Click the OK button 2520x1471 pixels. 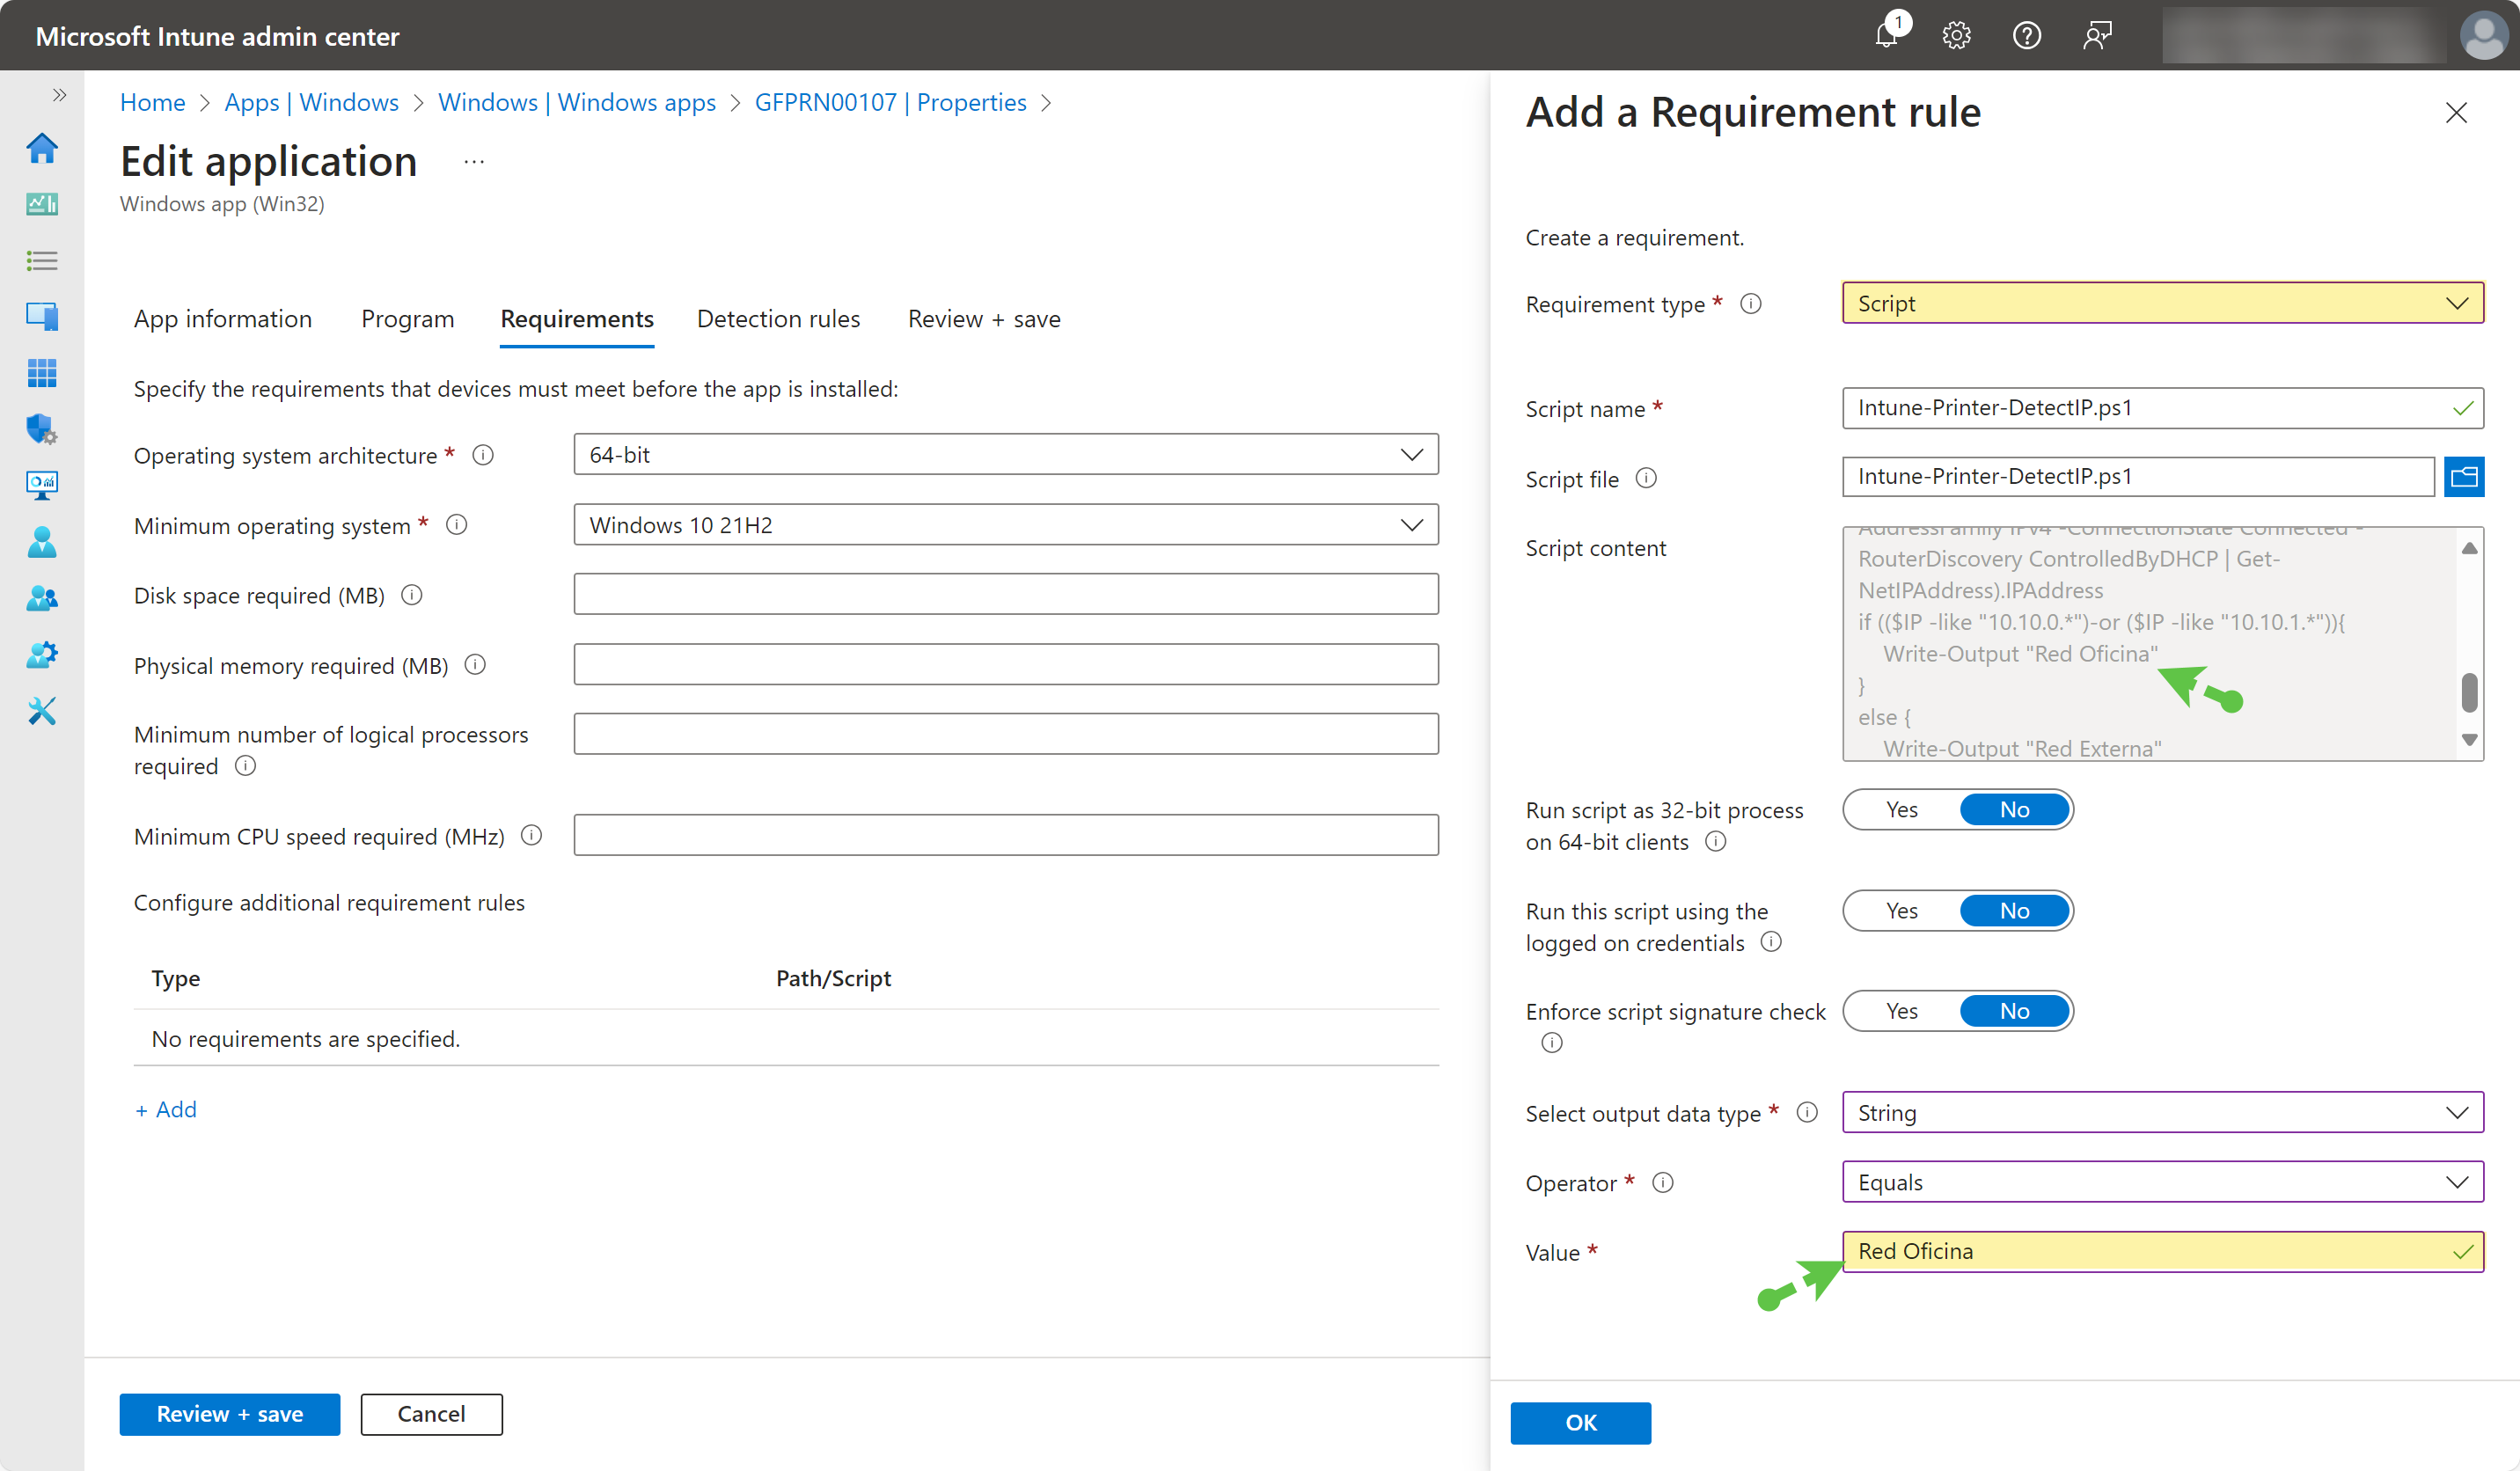tap(1580, 1423)
